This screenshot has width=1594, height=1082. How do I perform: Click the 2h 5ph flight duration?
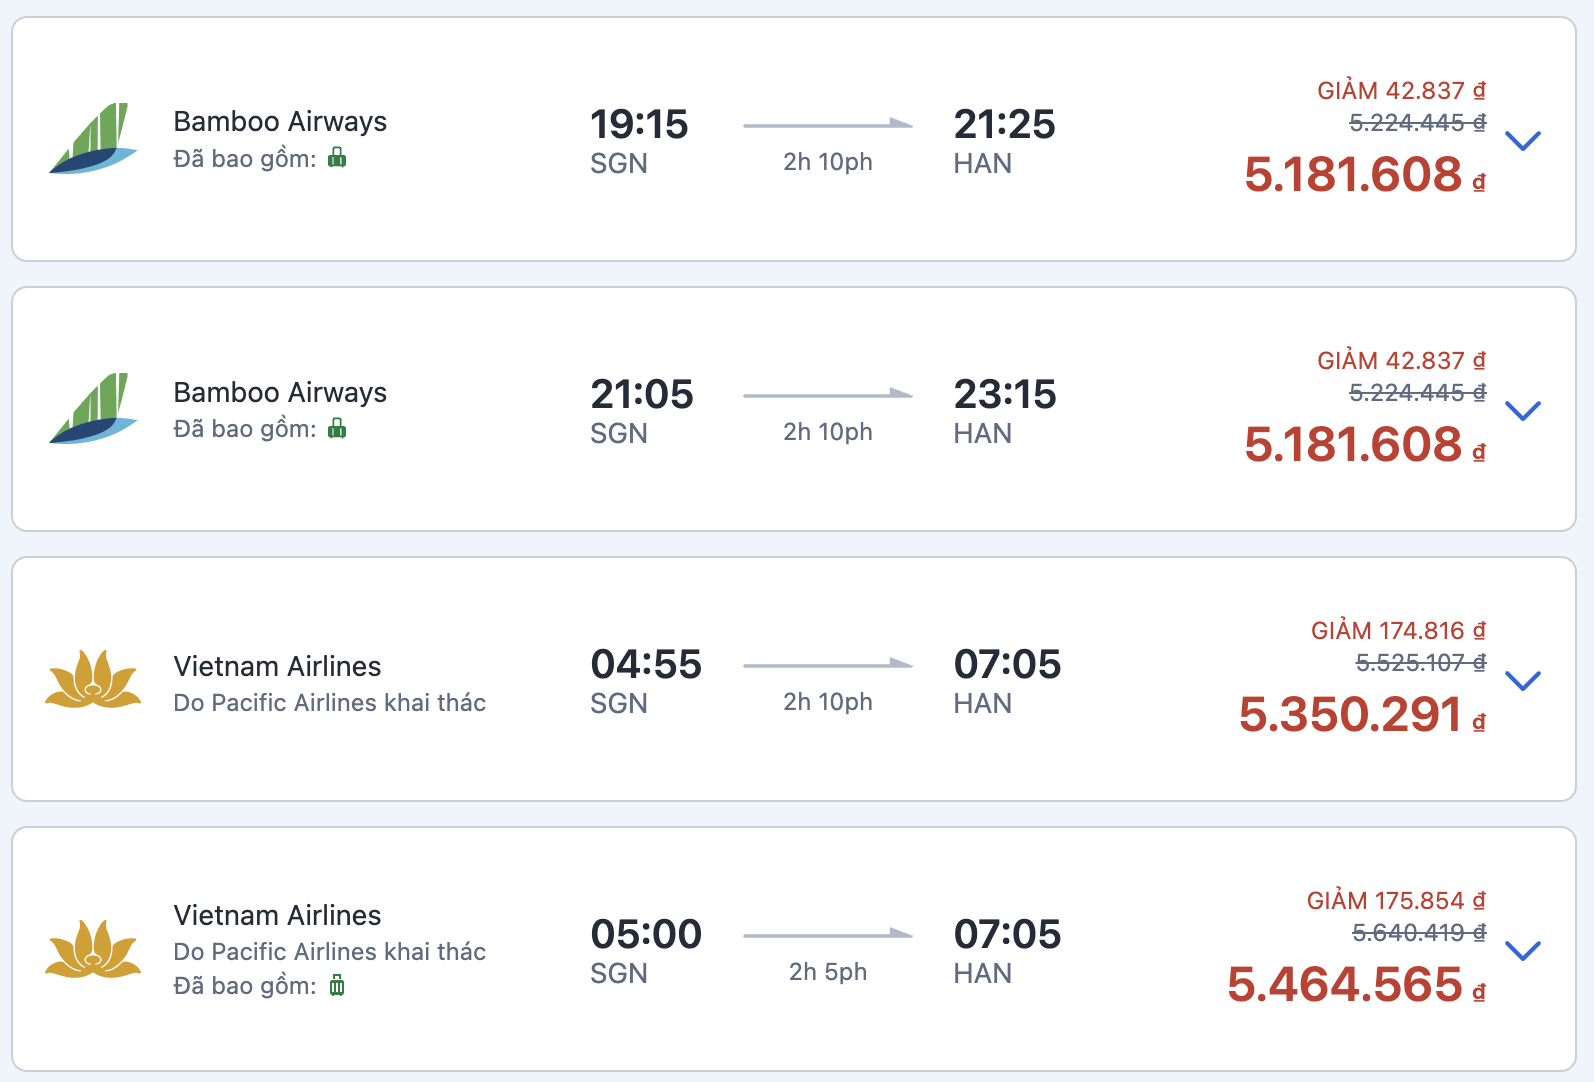tap(827, 972)
